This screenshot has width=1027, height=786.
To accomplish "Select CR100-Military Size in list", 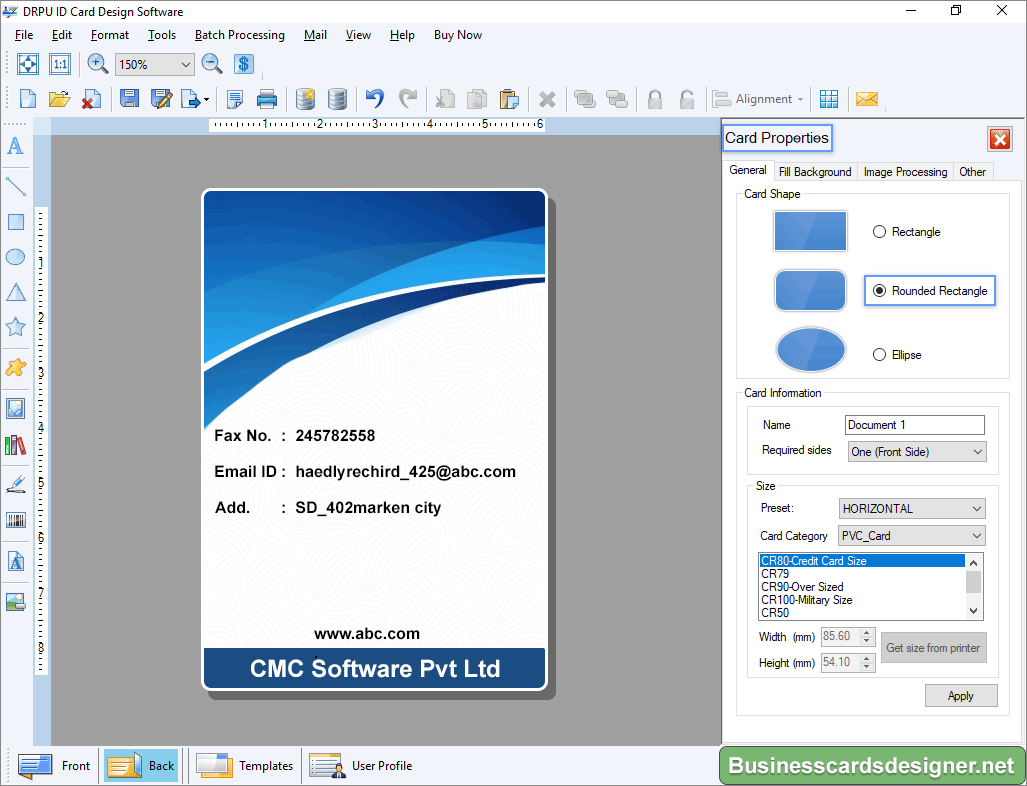I will pyautogui.click(x=806, y=600).
